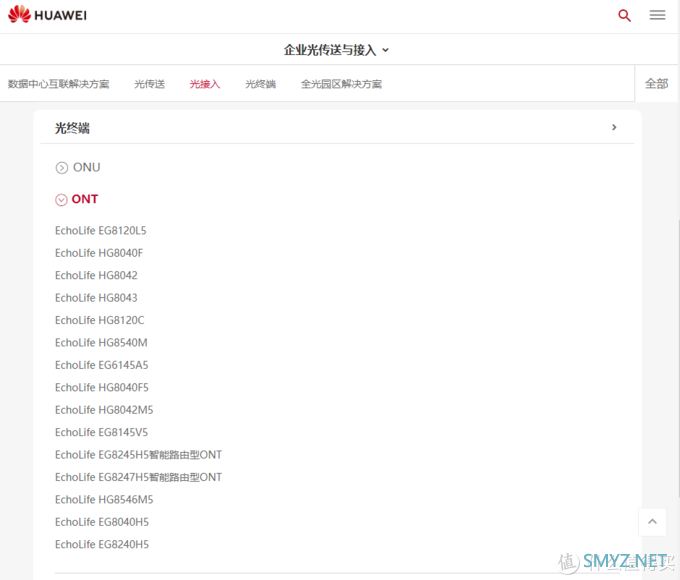Screen dimensions: 680x580
Task: Open EchoLife HG8040F product
Action: coord(99,253)
